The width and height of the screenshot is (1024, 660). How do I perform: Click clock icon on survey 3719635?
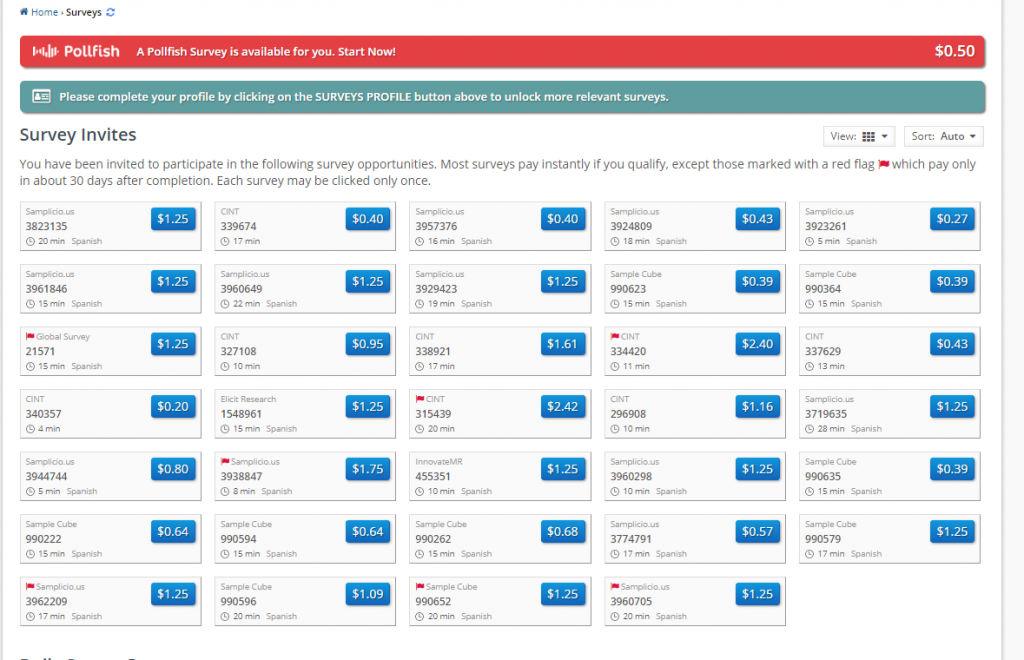pyautogui.click(x=810, y=429)
